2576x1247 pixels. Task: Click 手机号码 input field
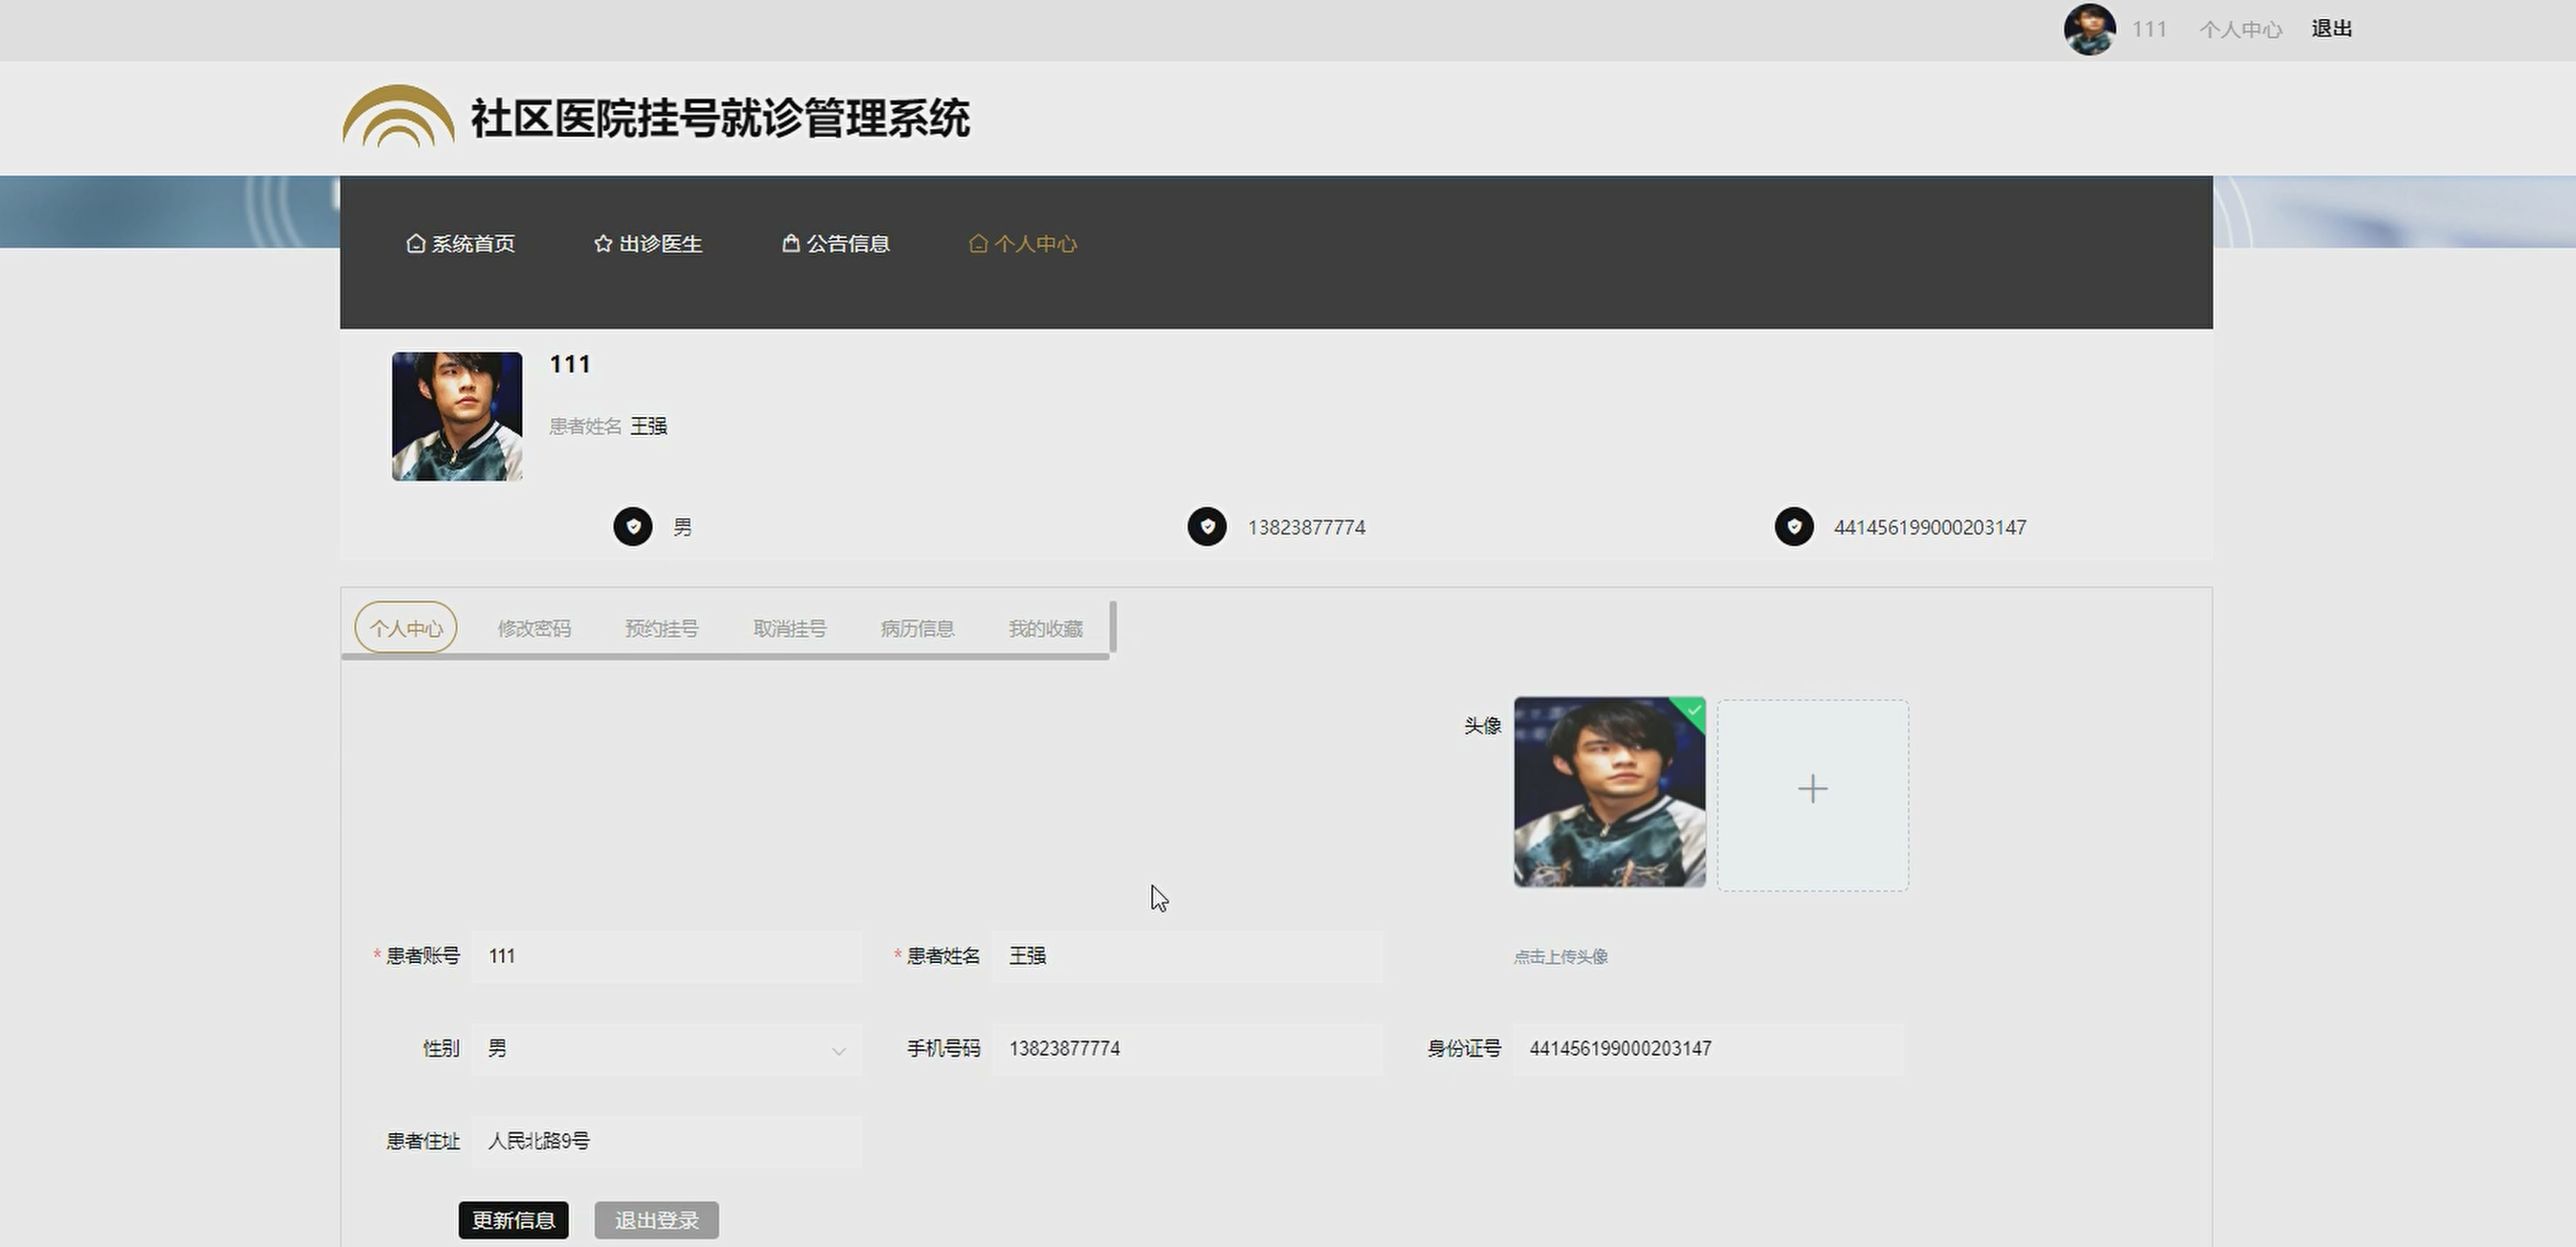pyautogui.click(x=1187, y=1049)
